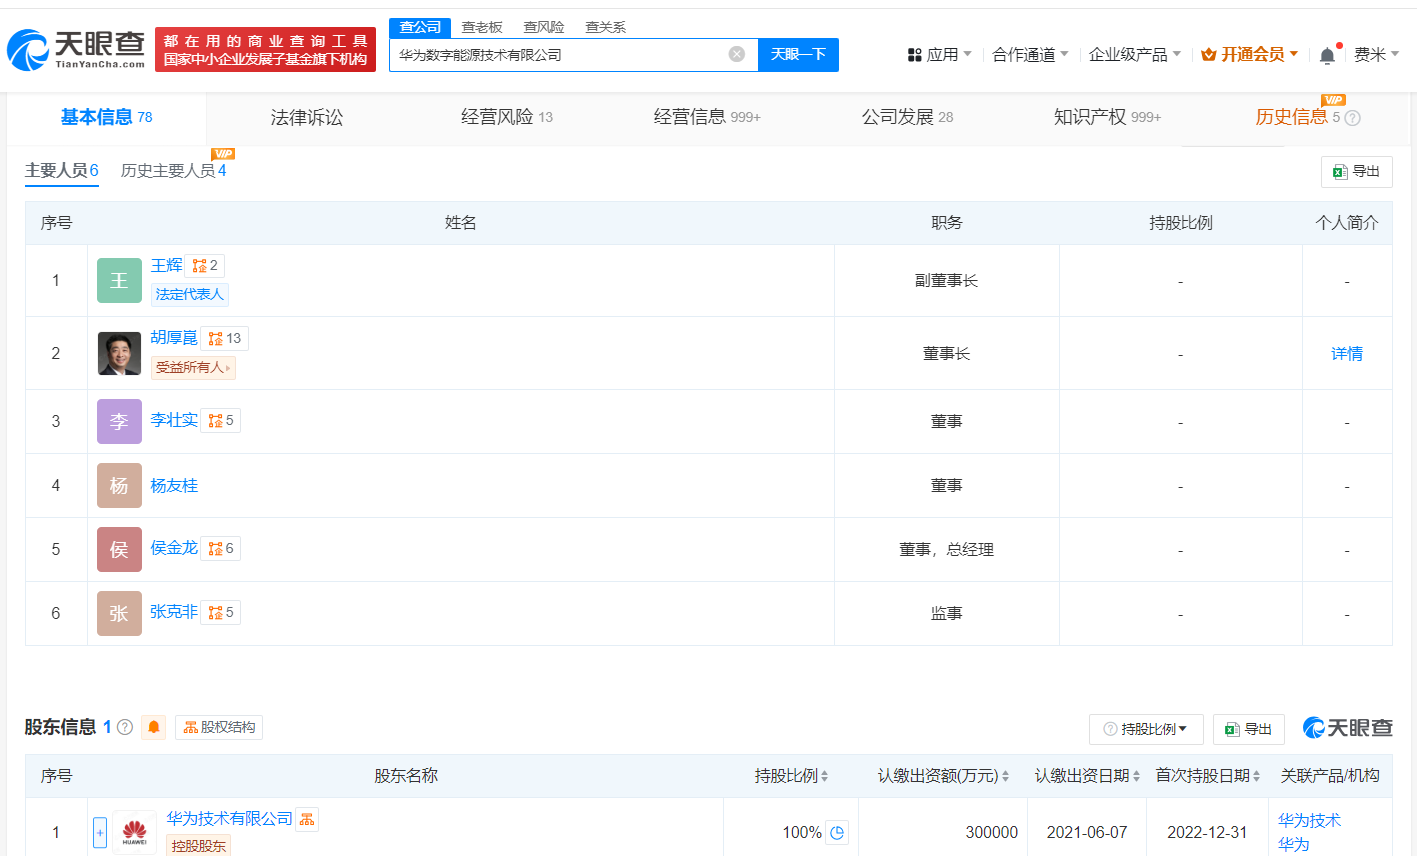Screen dimensions: 1417x856
Task: Export the main personnel list with 导出
Action: (x=1356, y=172)
